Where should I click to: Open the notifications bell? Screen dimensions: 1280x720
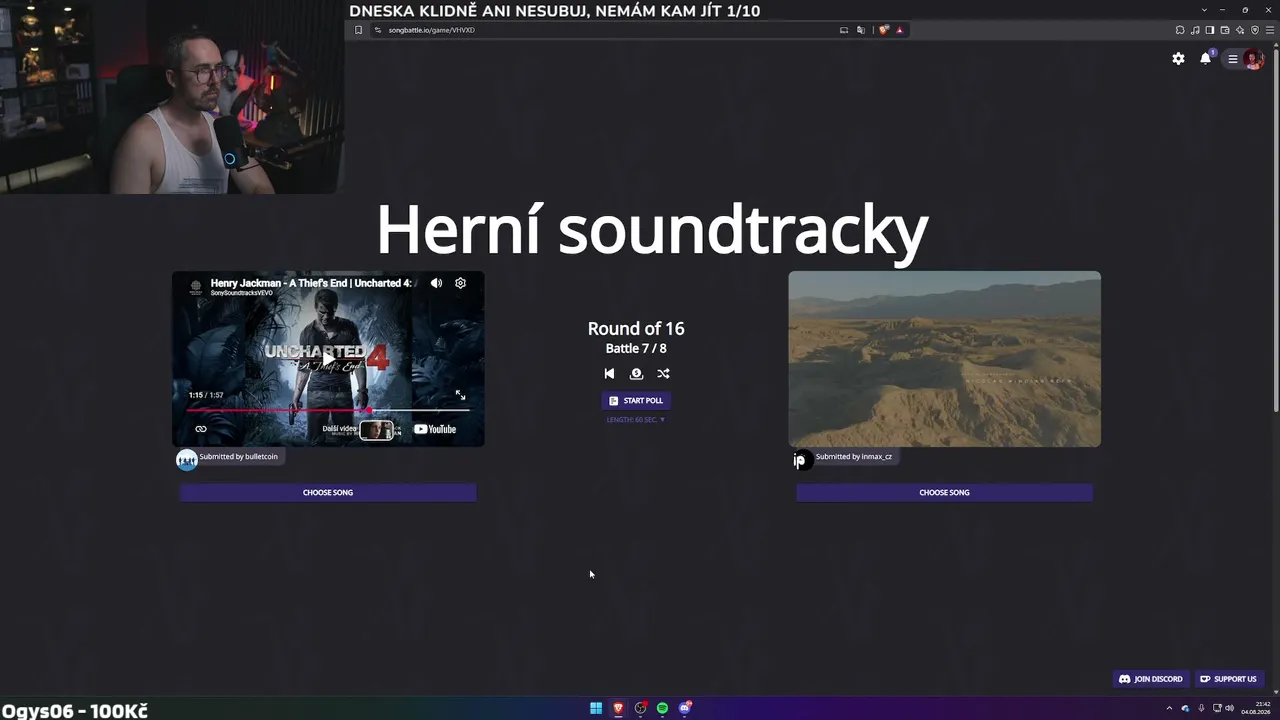click(1205, 59)
